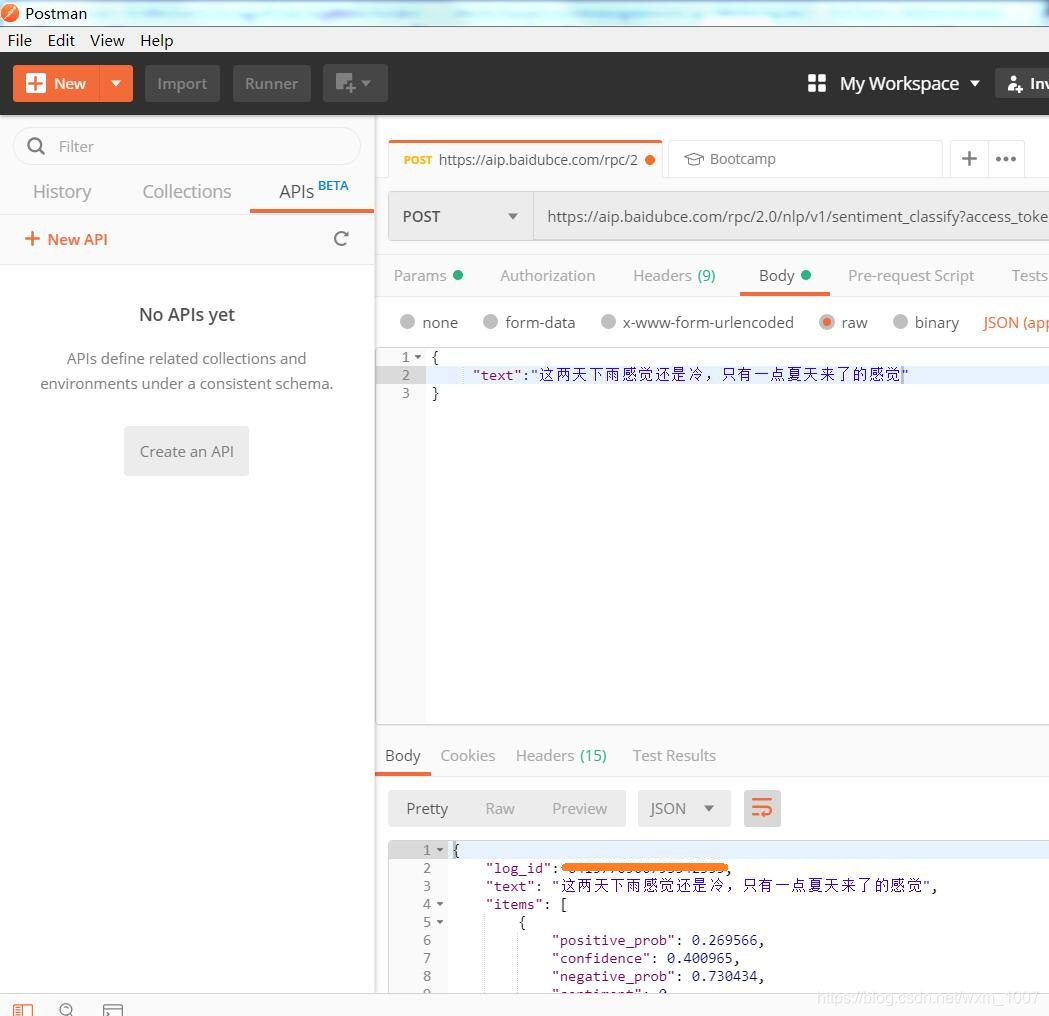Open the Postman console icon

click(113, 1009)
